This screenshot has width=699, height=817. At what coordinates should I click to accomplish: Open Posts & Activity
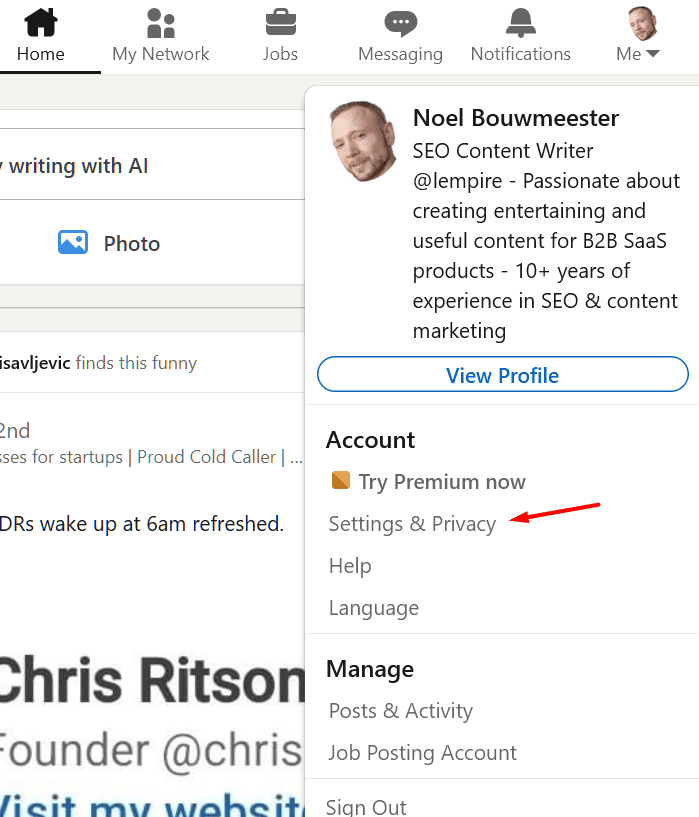[x=401, y=711]
